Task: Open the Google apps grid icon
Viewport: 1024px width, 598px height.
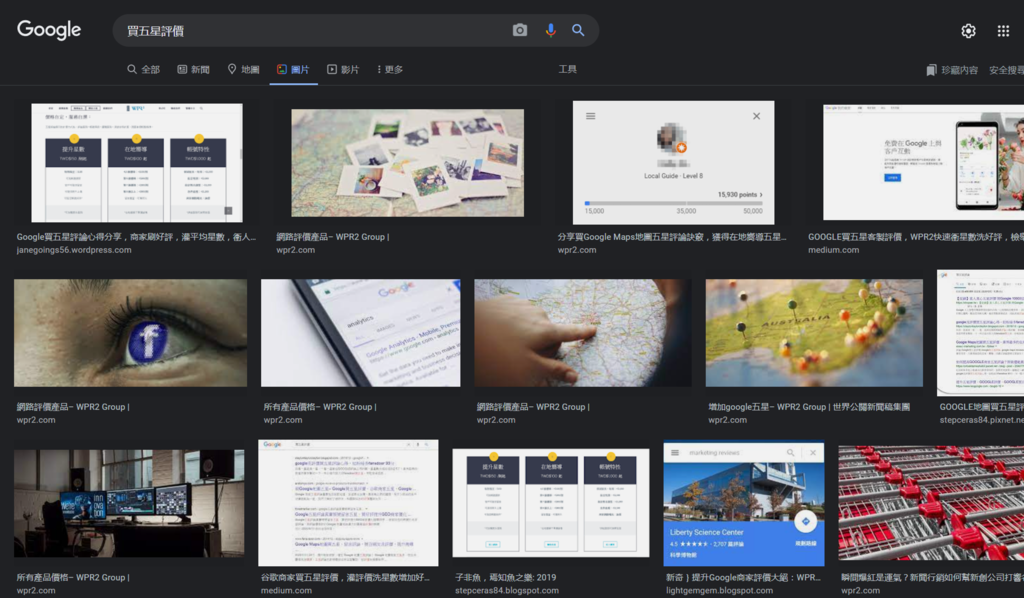Action: pos(1003,31)
